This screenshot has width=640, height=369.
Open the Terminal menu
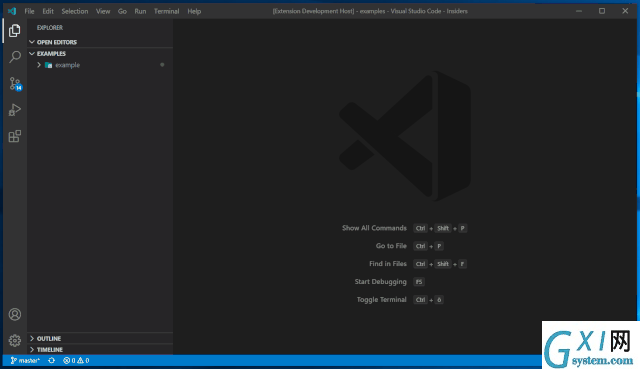point(166,11)
